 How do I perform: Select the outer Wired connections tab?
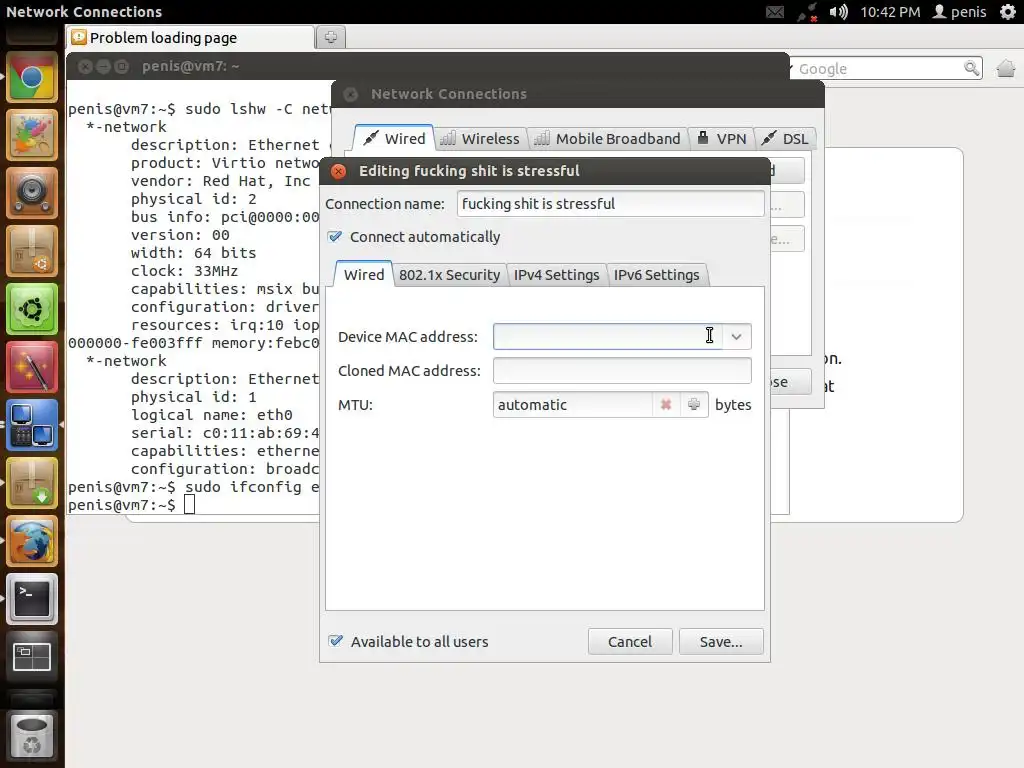coord(394,138)
